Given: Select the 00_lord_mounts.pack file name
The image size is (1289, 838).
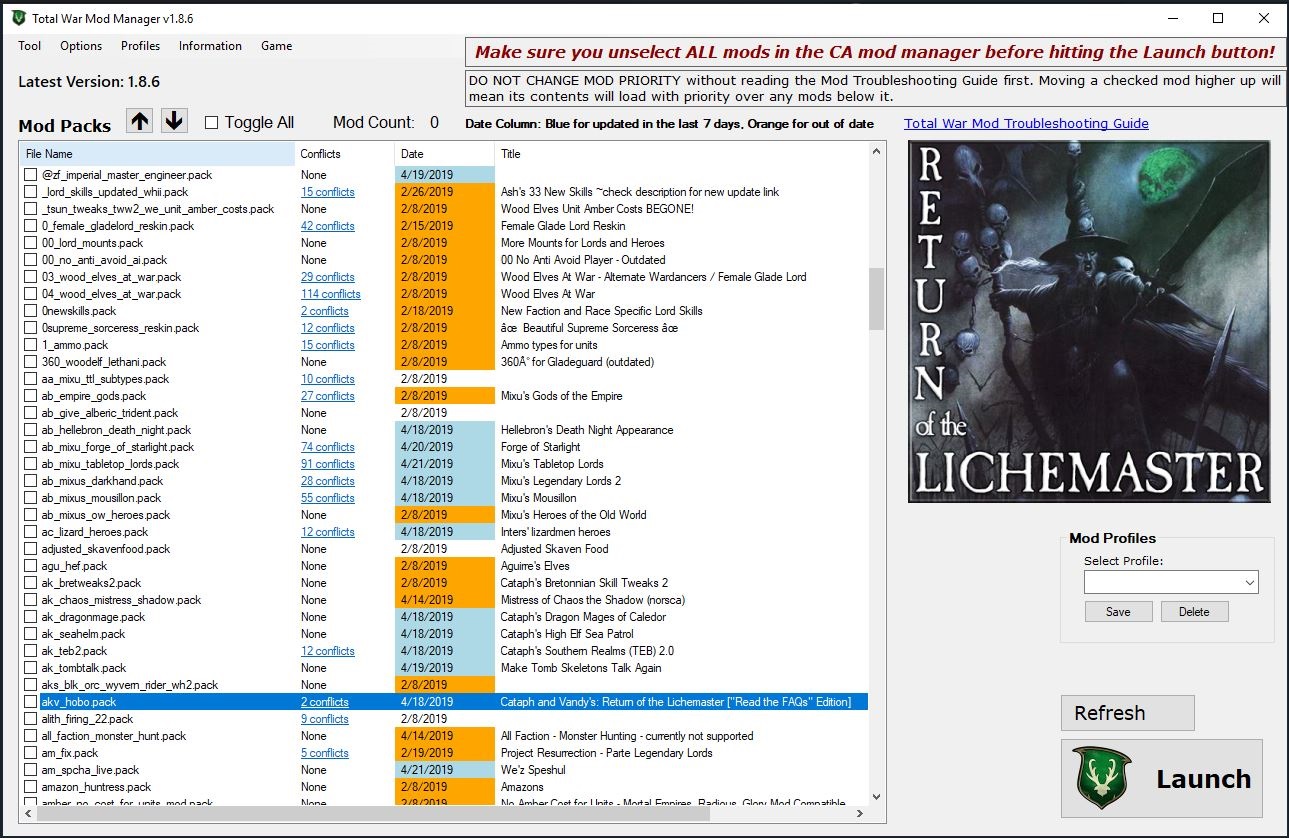Looking at the screenshot, I should tap(92, 243).
